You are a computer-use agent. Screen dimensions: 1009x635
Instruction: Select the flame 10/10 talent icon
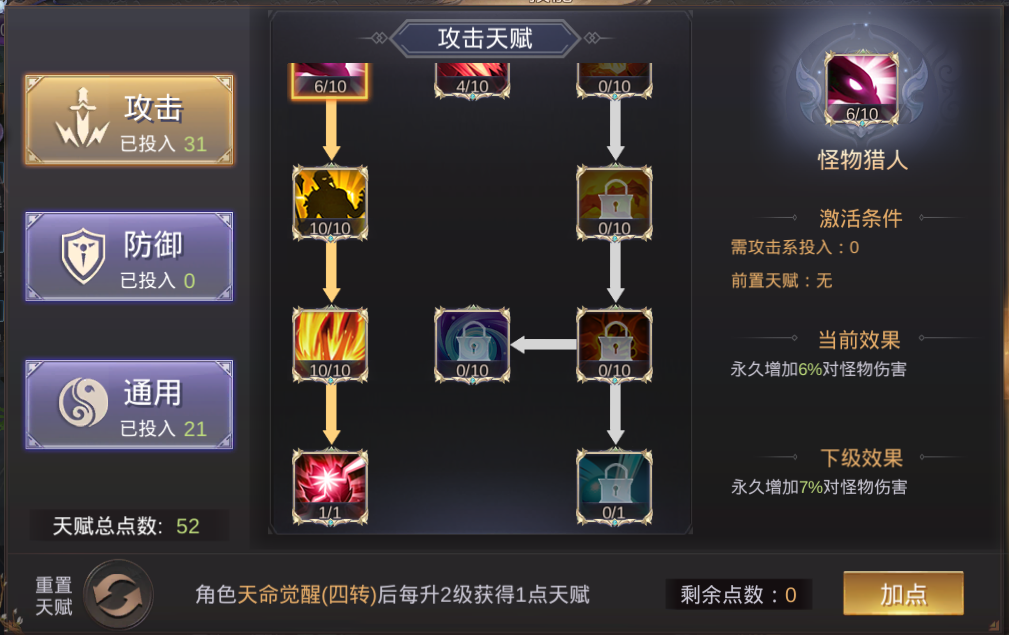coord(330,345)
